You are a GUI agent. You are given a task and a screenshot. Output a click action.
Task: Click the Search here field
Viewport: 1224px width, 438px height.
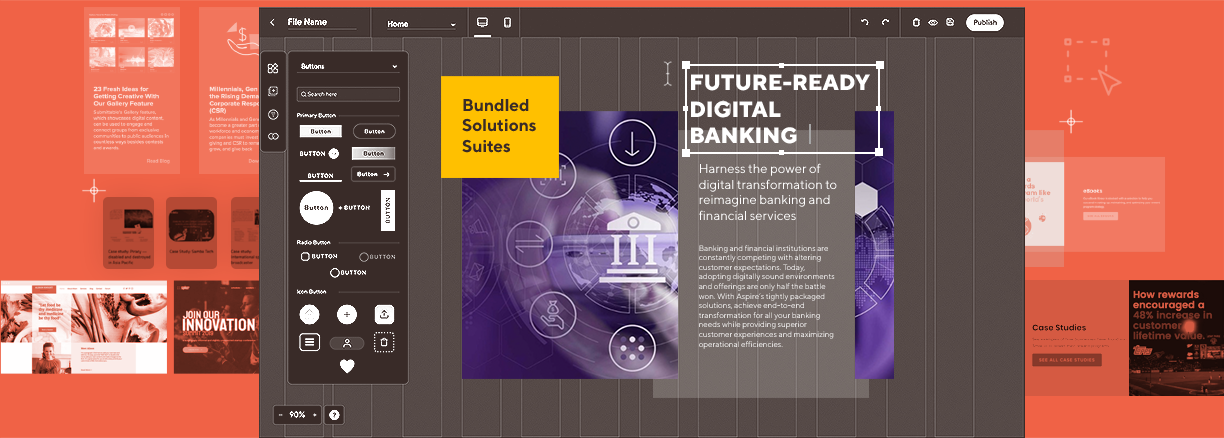click(348, 94)
